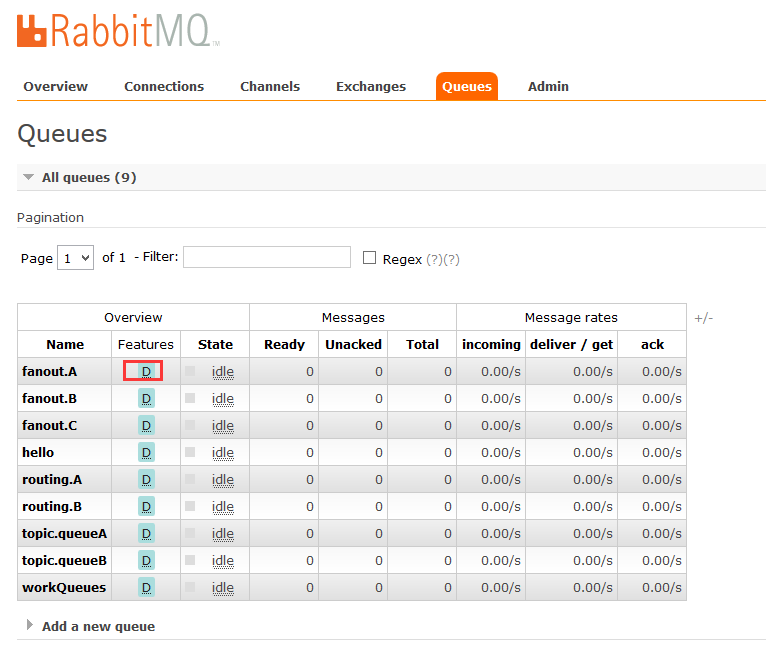Viewport: 766px width, 649px height.
Task: Click the second Regex help (?) link
Action: point(451,259)
